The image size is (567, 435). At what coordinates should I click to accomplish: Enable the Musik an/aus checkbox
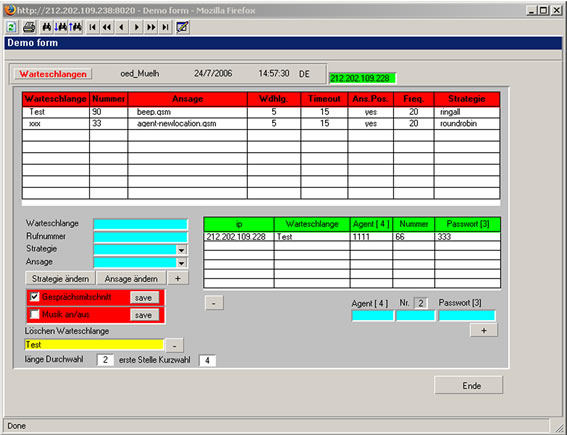(34, 314)
